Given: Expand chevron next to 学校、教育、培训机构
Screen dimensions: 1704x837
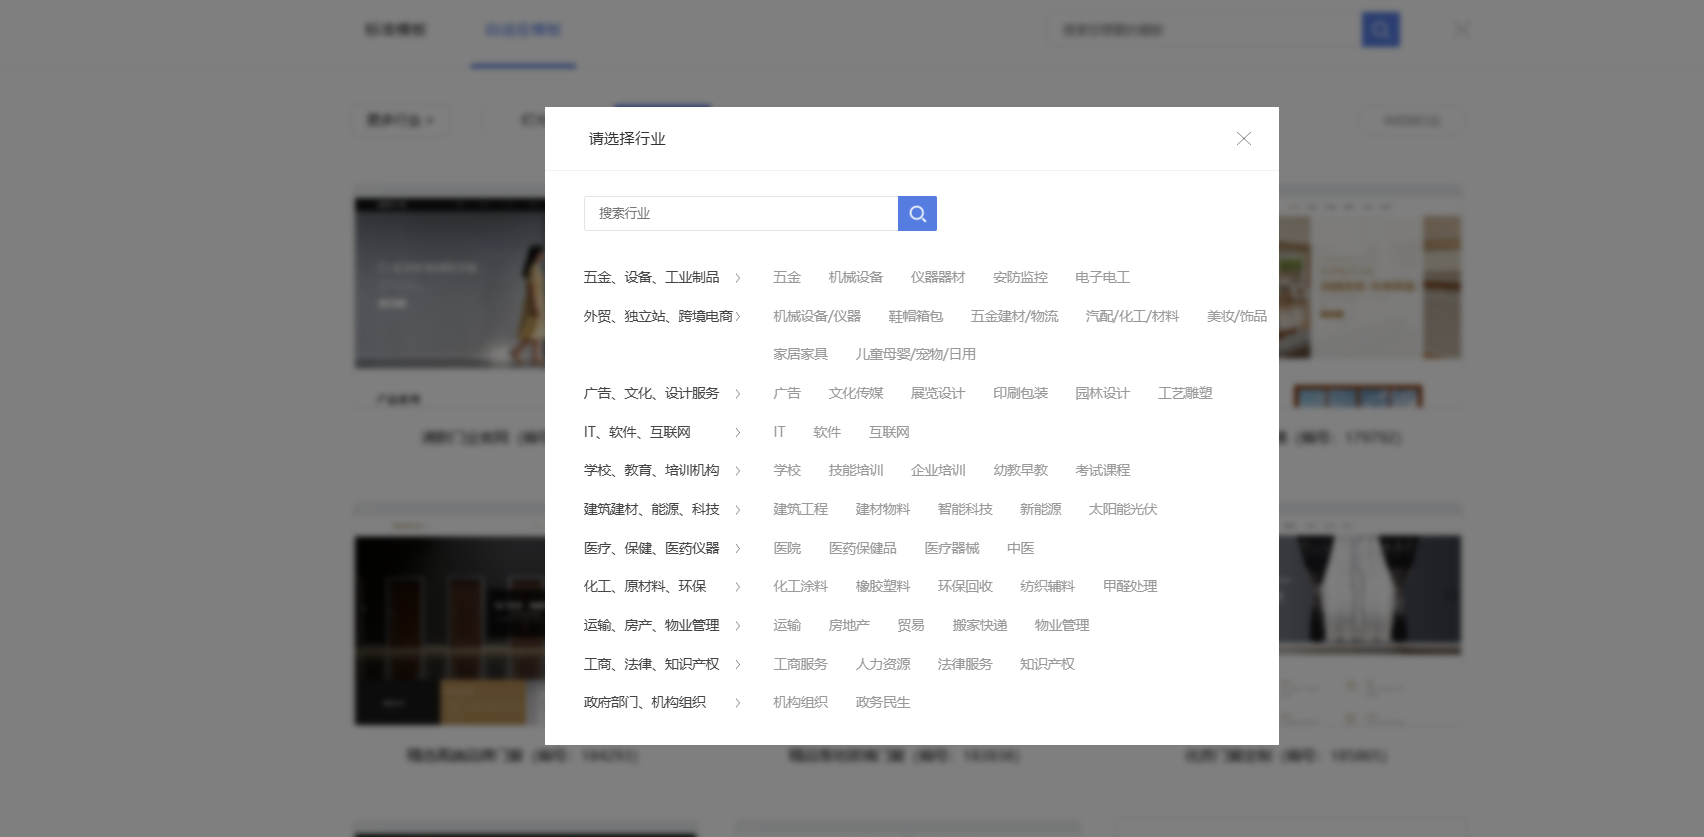Looking at the screenshot, I should [738, 471].
